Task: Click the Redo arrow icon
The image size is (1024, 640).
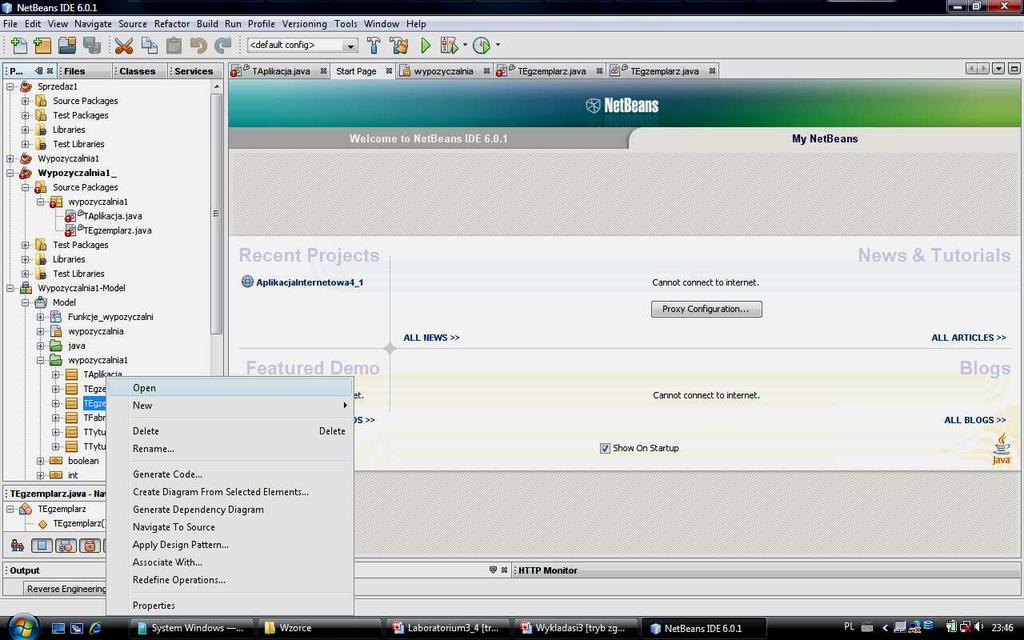Action: point(223,45)
